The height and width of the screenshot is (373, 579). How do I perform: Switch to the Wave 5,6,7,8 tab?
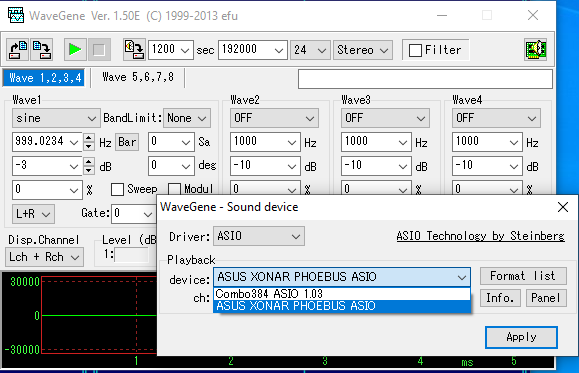(138, 77)
